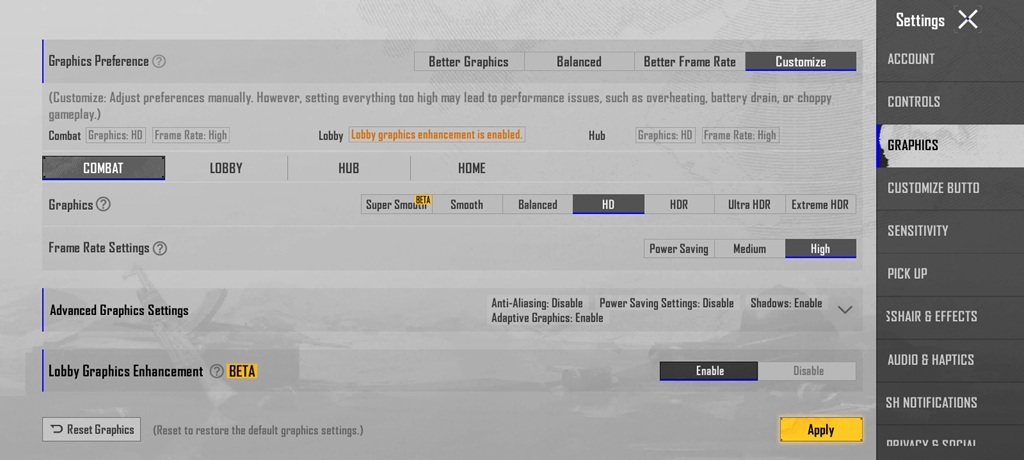
Task: Click help icon next to Graphics Preference
Action: click(x=159, y=61)
